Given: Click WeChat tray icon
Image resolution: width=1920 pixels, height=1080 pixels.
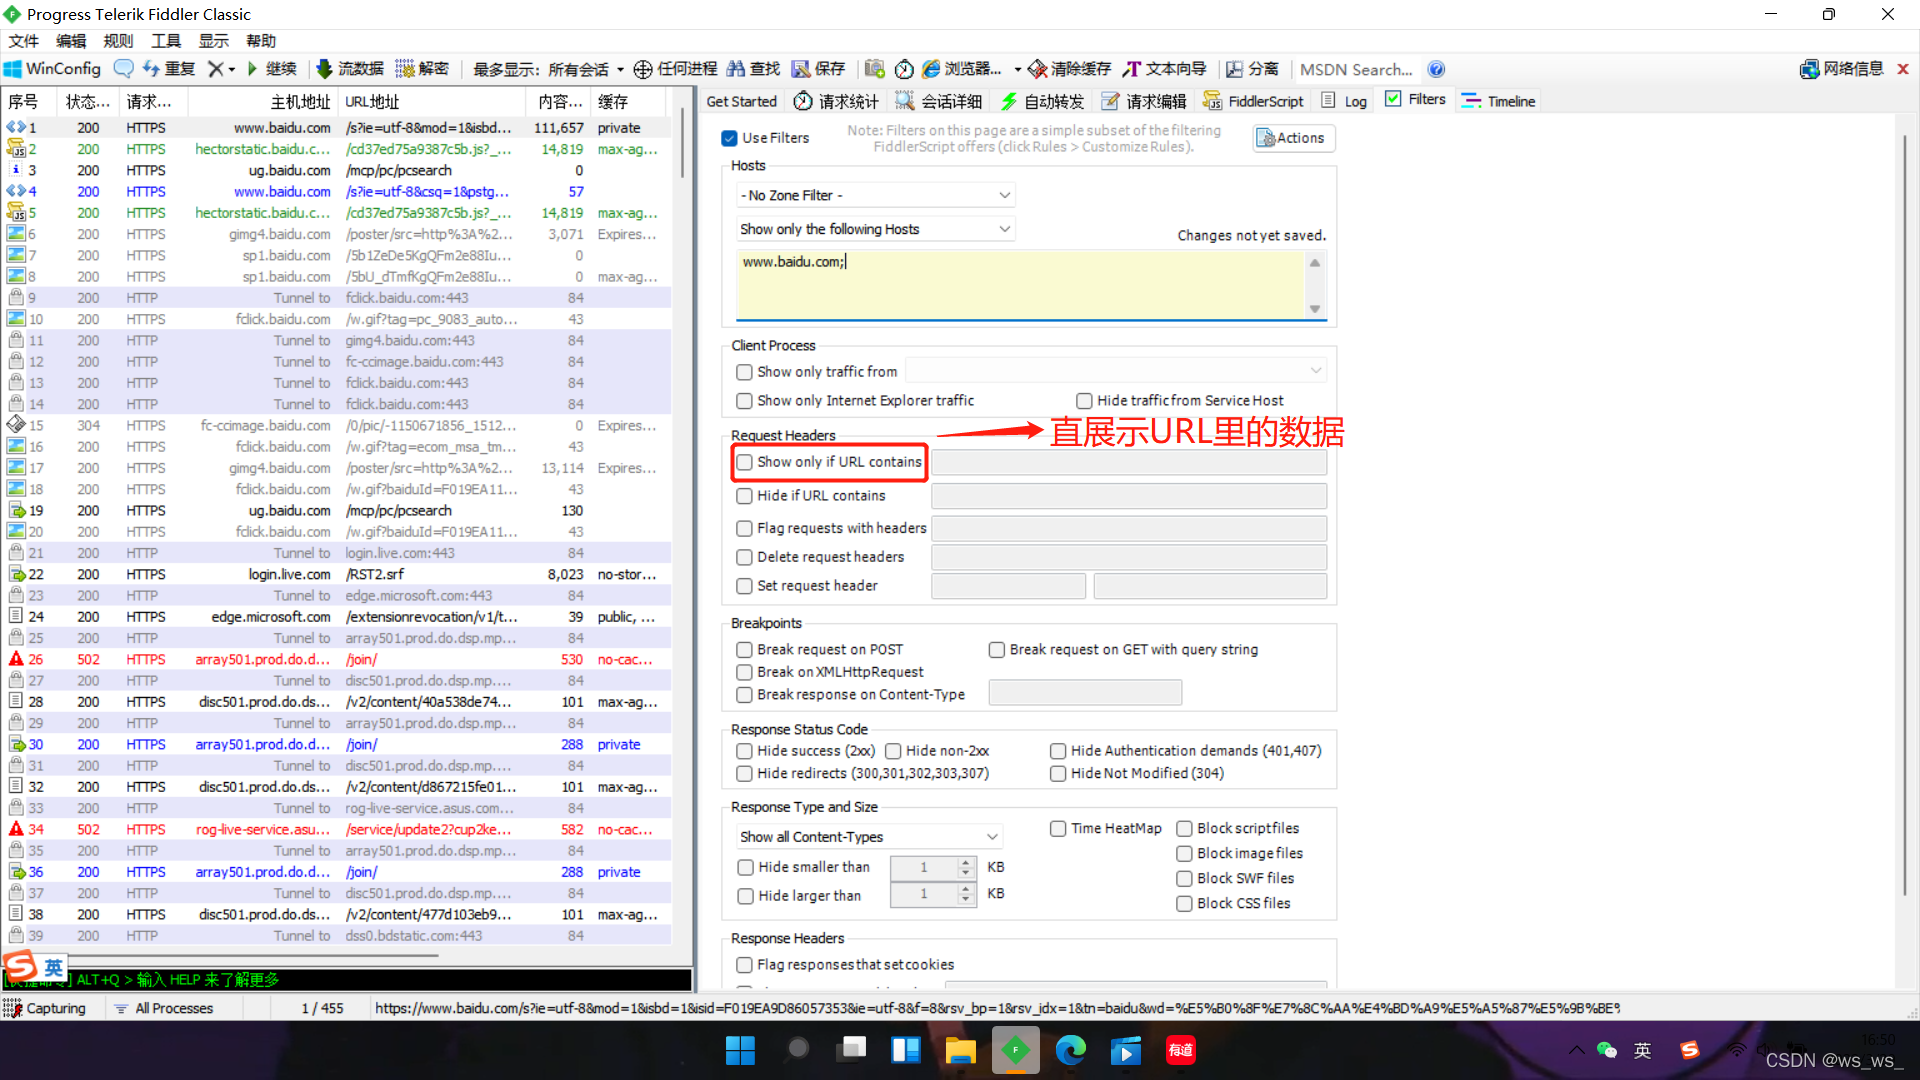Looking at the screenshot, I should (x=1606, y=1049).
